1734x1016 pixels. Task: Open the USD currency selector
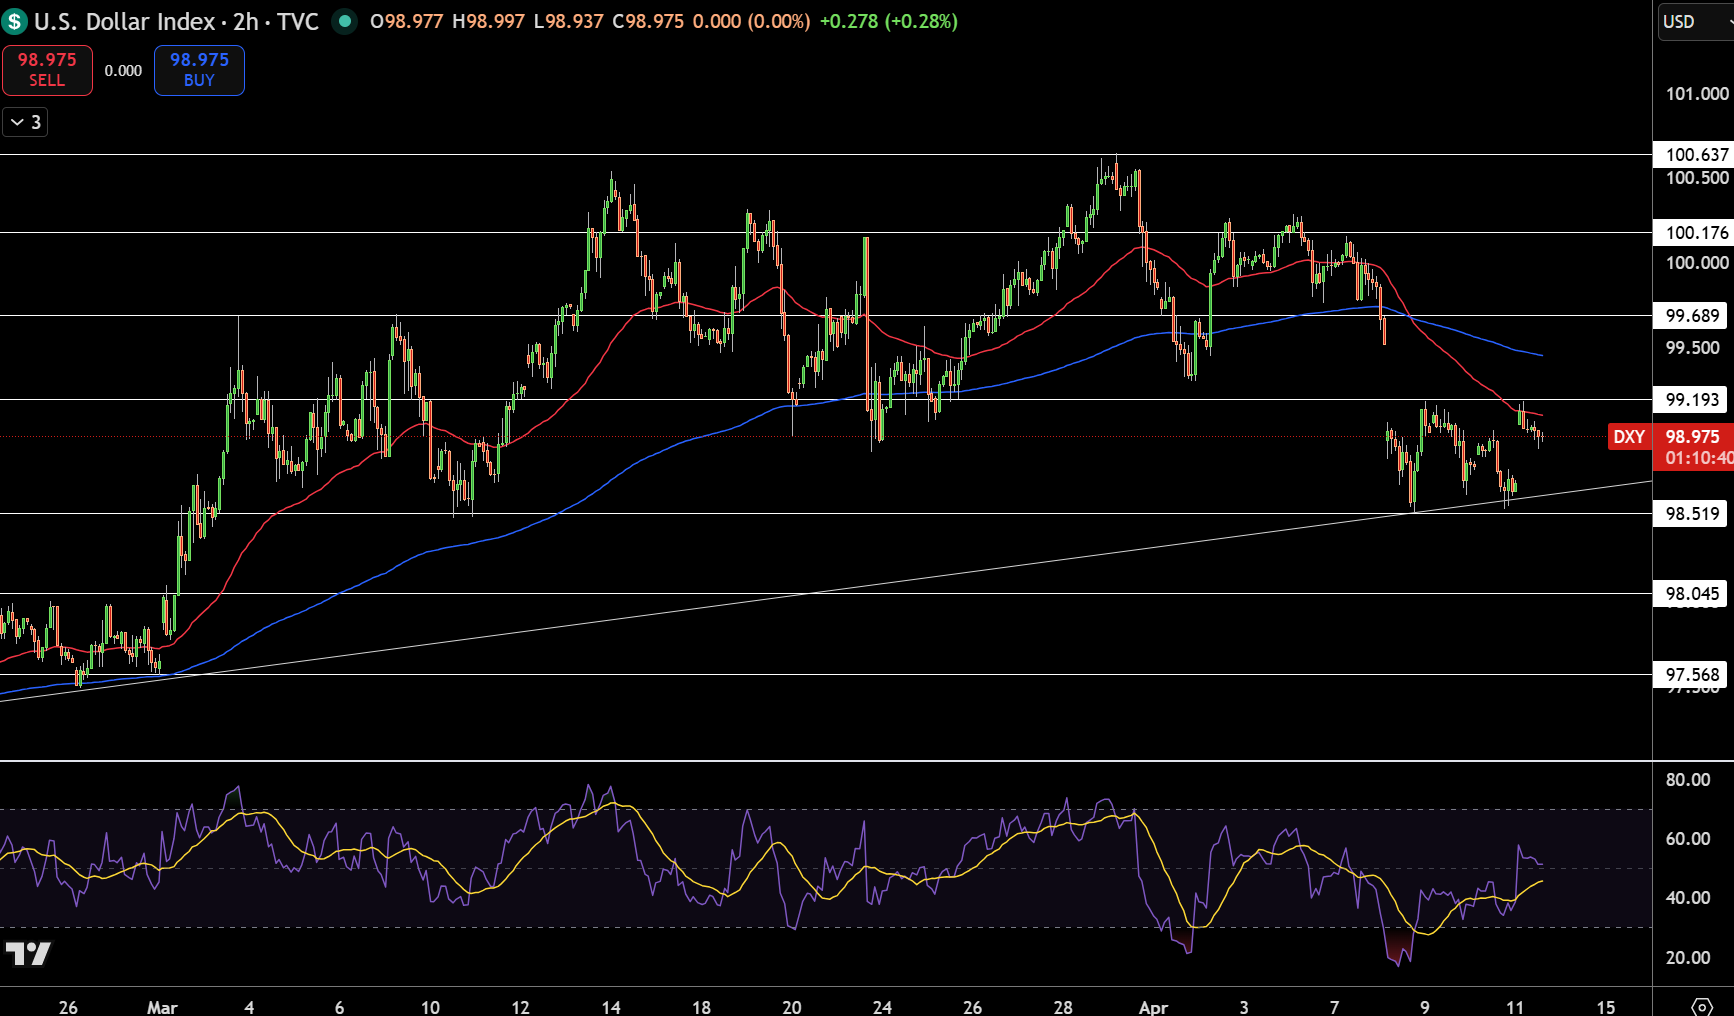pyautogui.click(x=1695, y=22)
